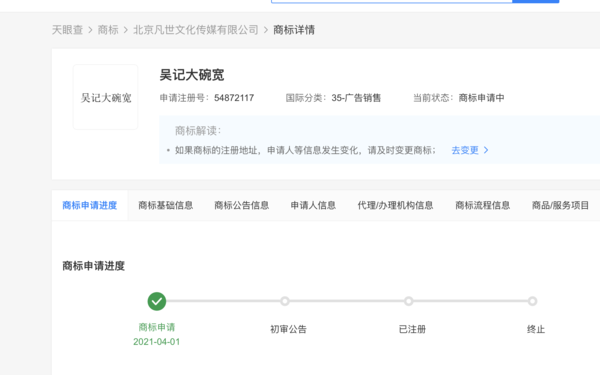Select registration number 54872117

point(234,98)
